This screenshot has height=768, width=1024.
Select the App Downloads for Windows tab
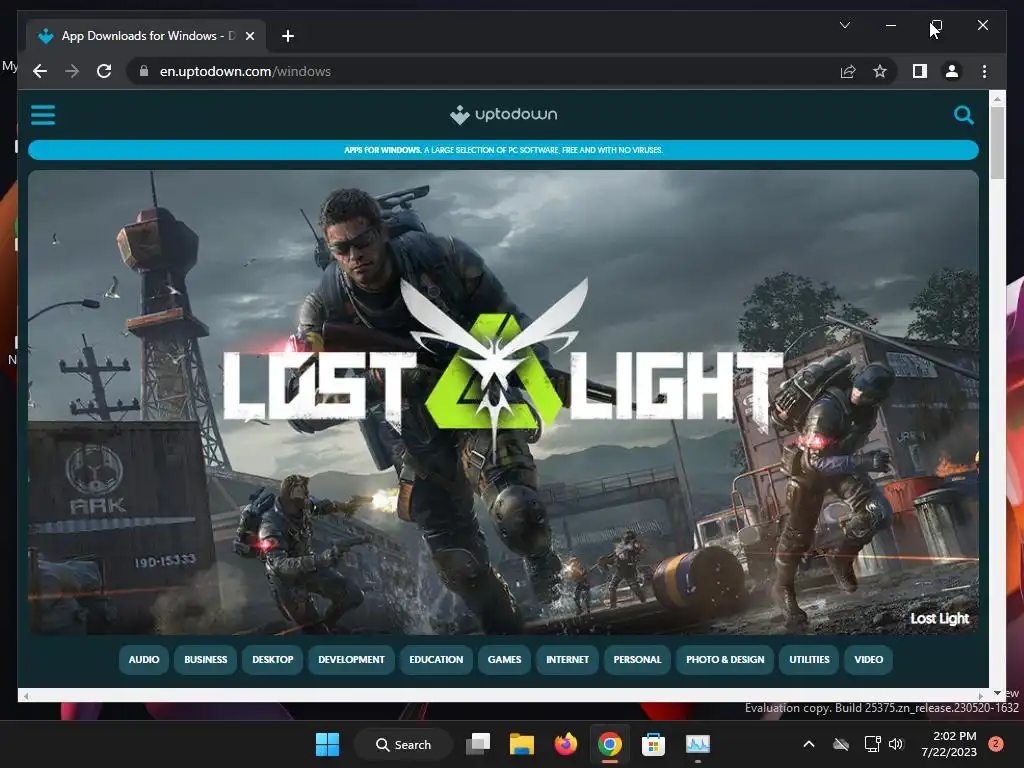click(146, 36)
